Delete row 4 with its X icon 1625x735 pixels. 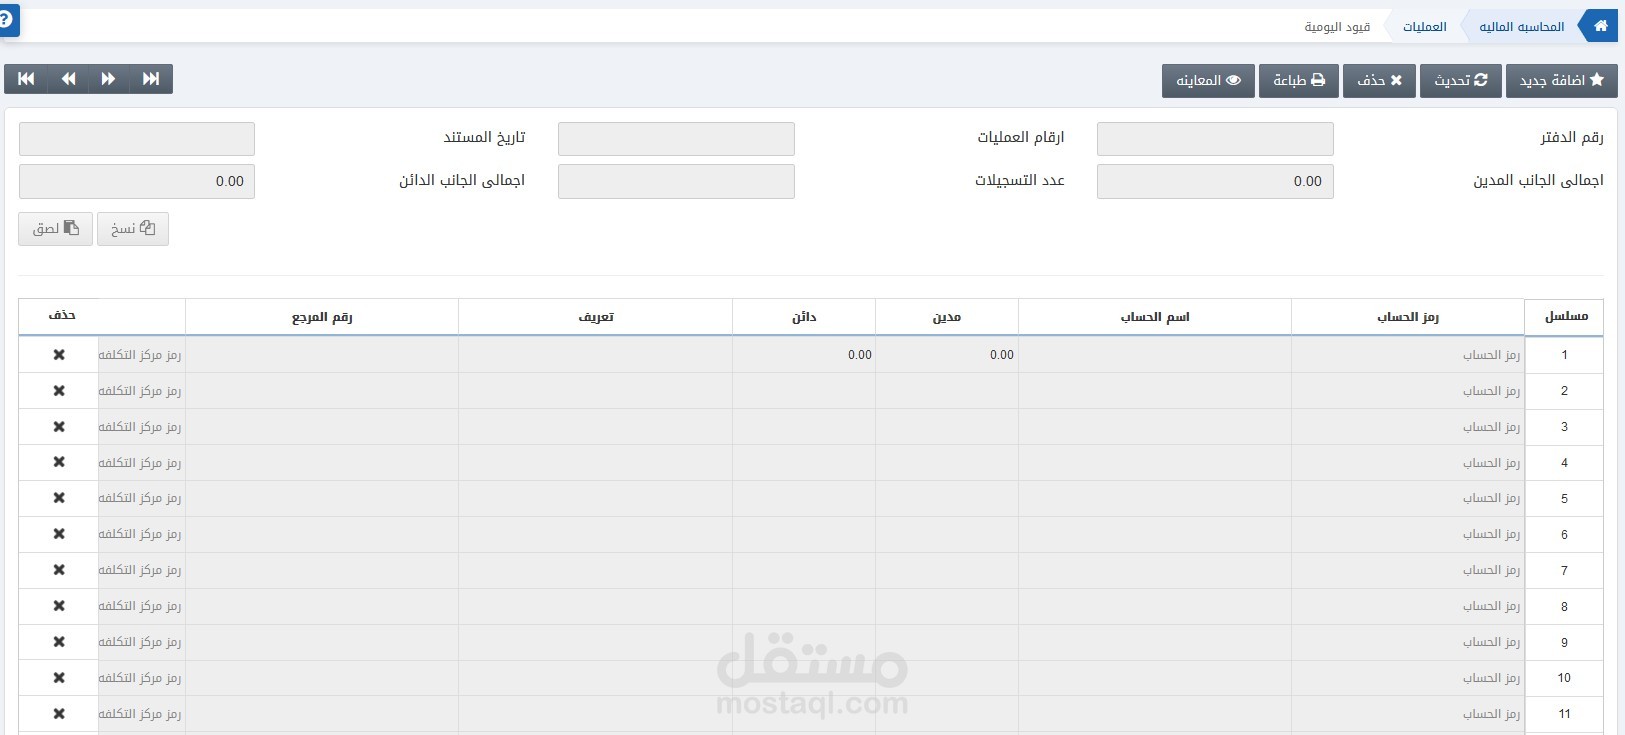(59, 462)
